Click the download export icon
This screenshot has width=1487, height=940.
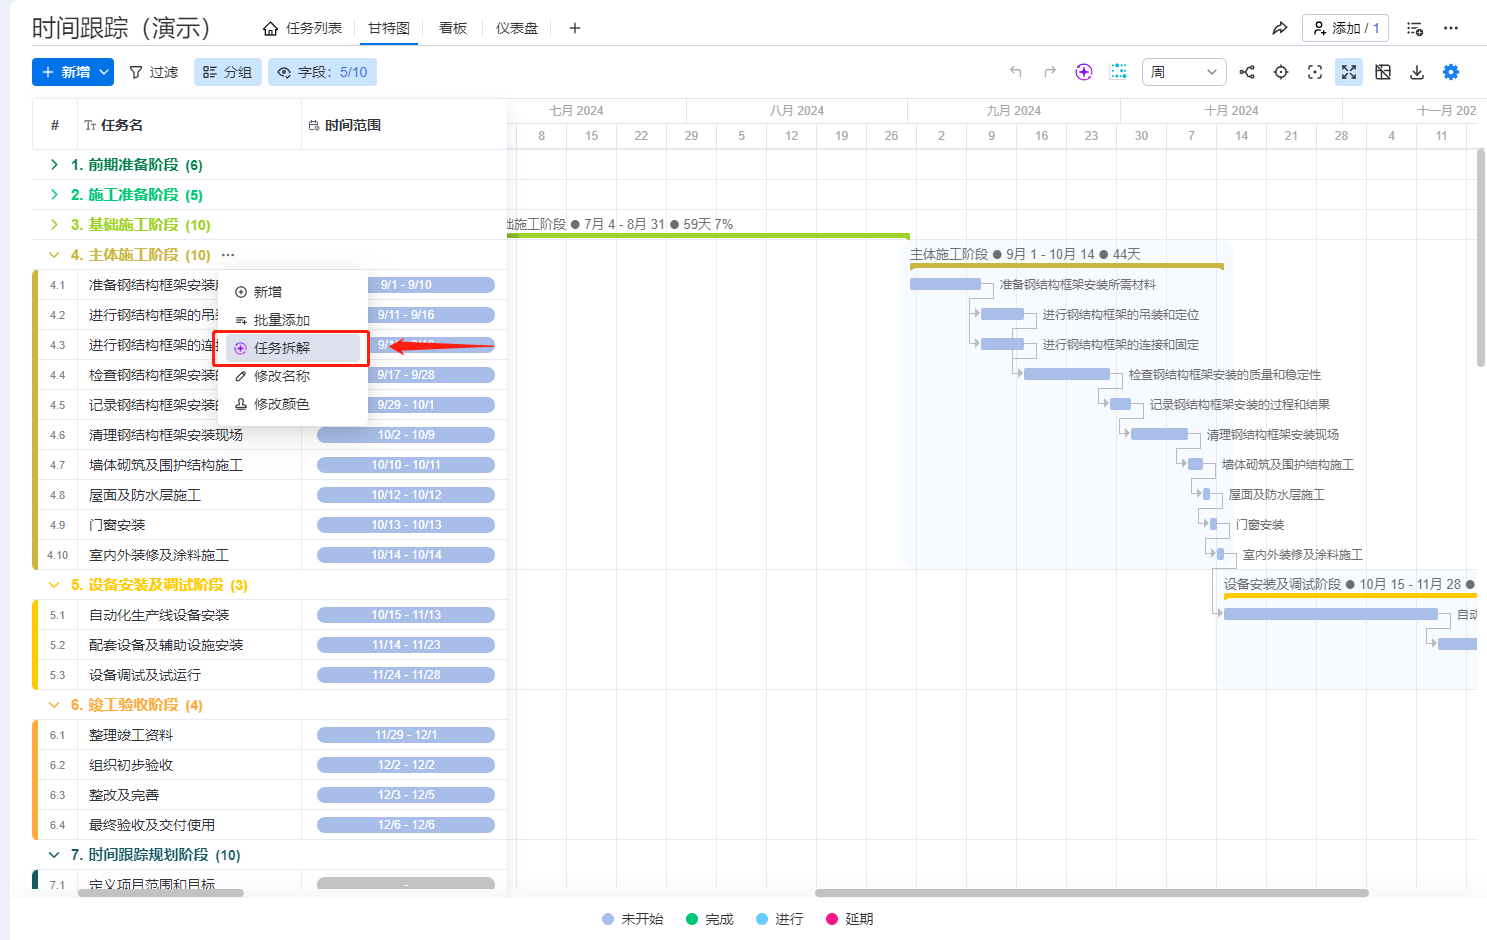(x=1417, y=72)
